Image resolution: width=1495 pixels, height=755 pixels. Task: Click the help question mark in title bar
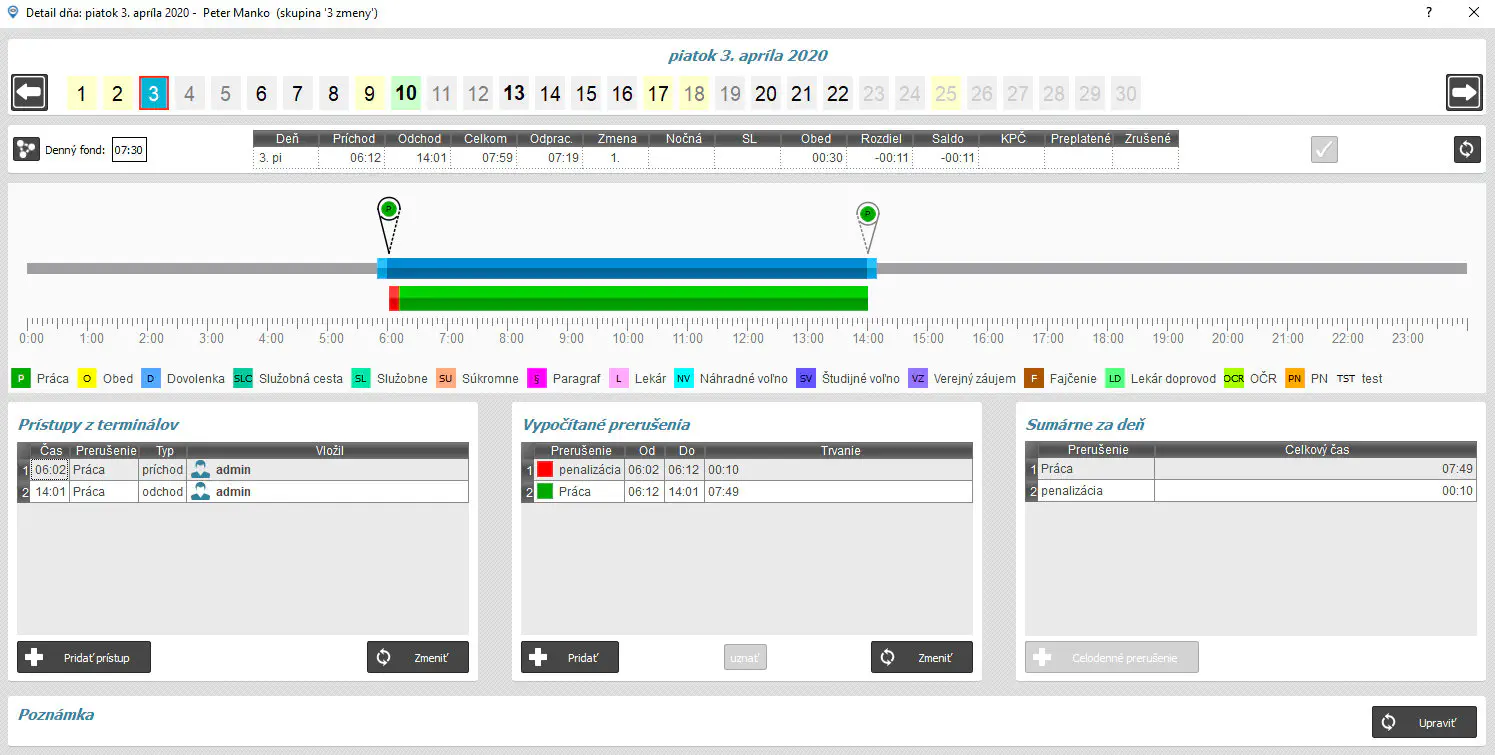pyautogui.click(x=1429, y=13)
